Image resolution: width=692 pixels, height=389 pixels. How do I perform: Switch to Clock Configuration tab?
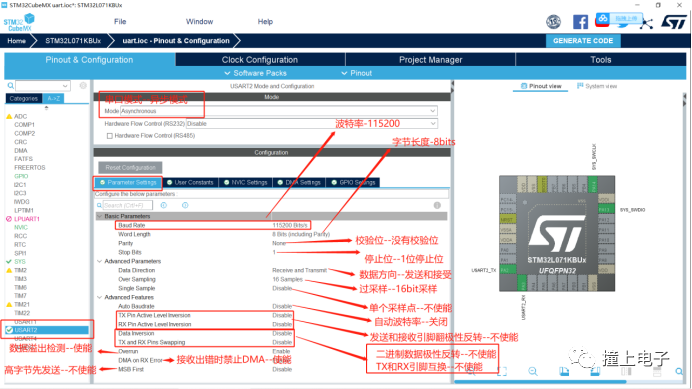[260, 60]
